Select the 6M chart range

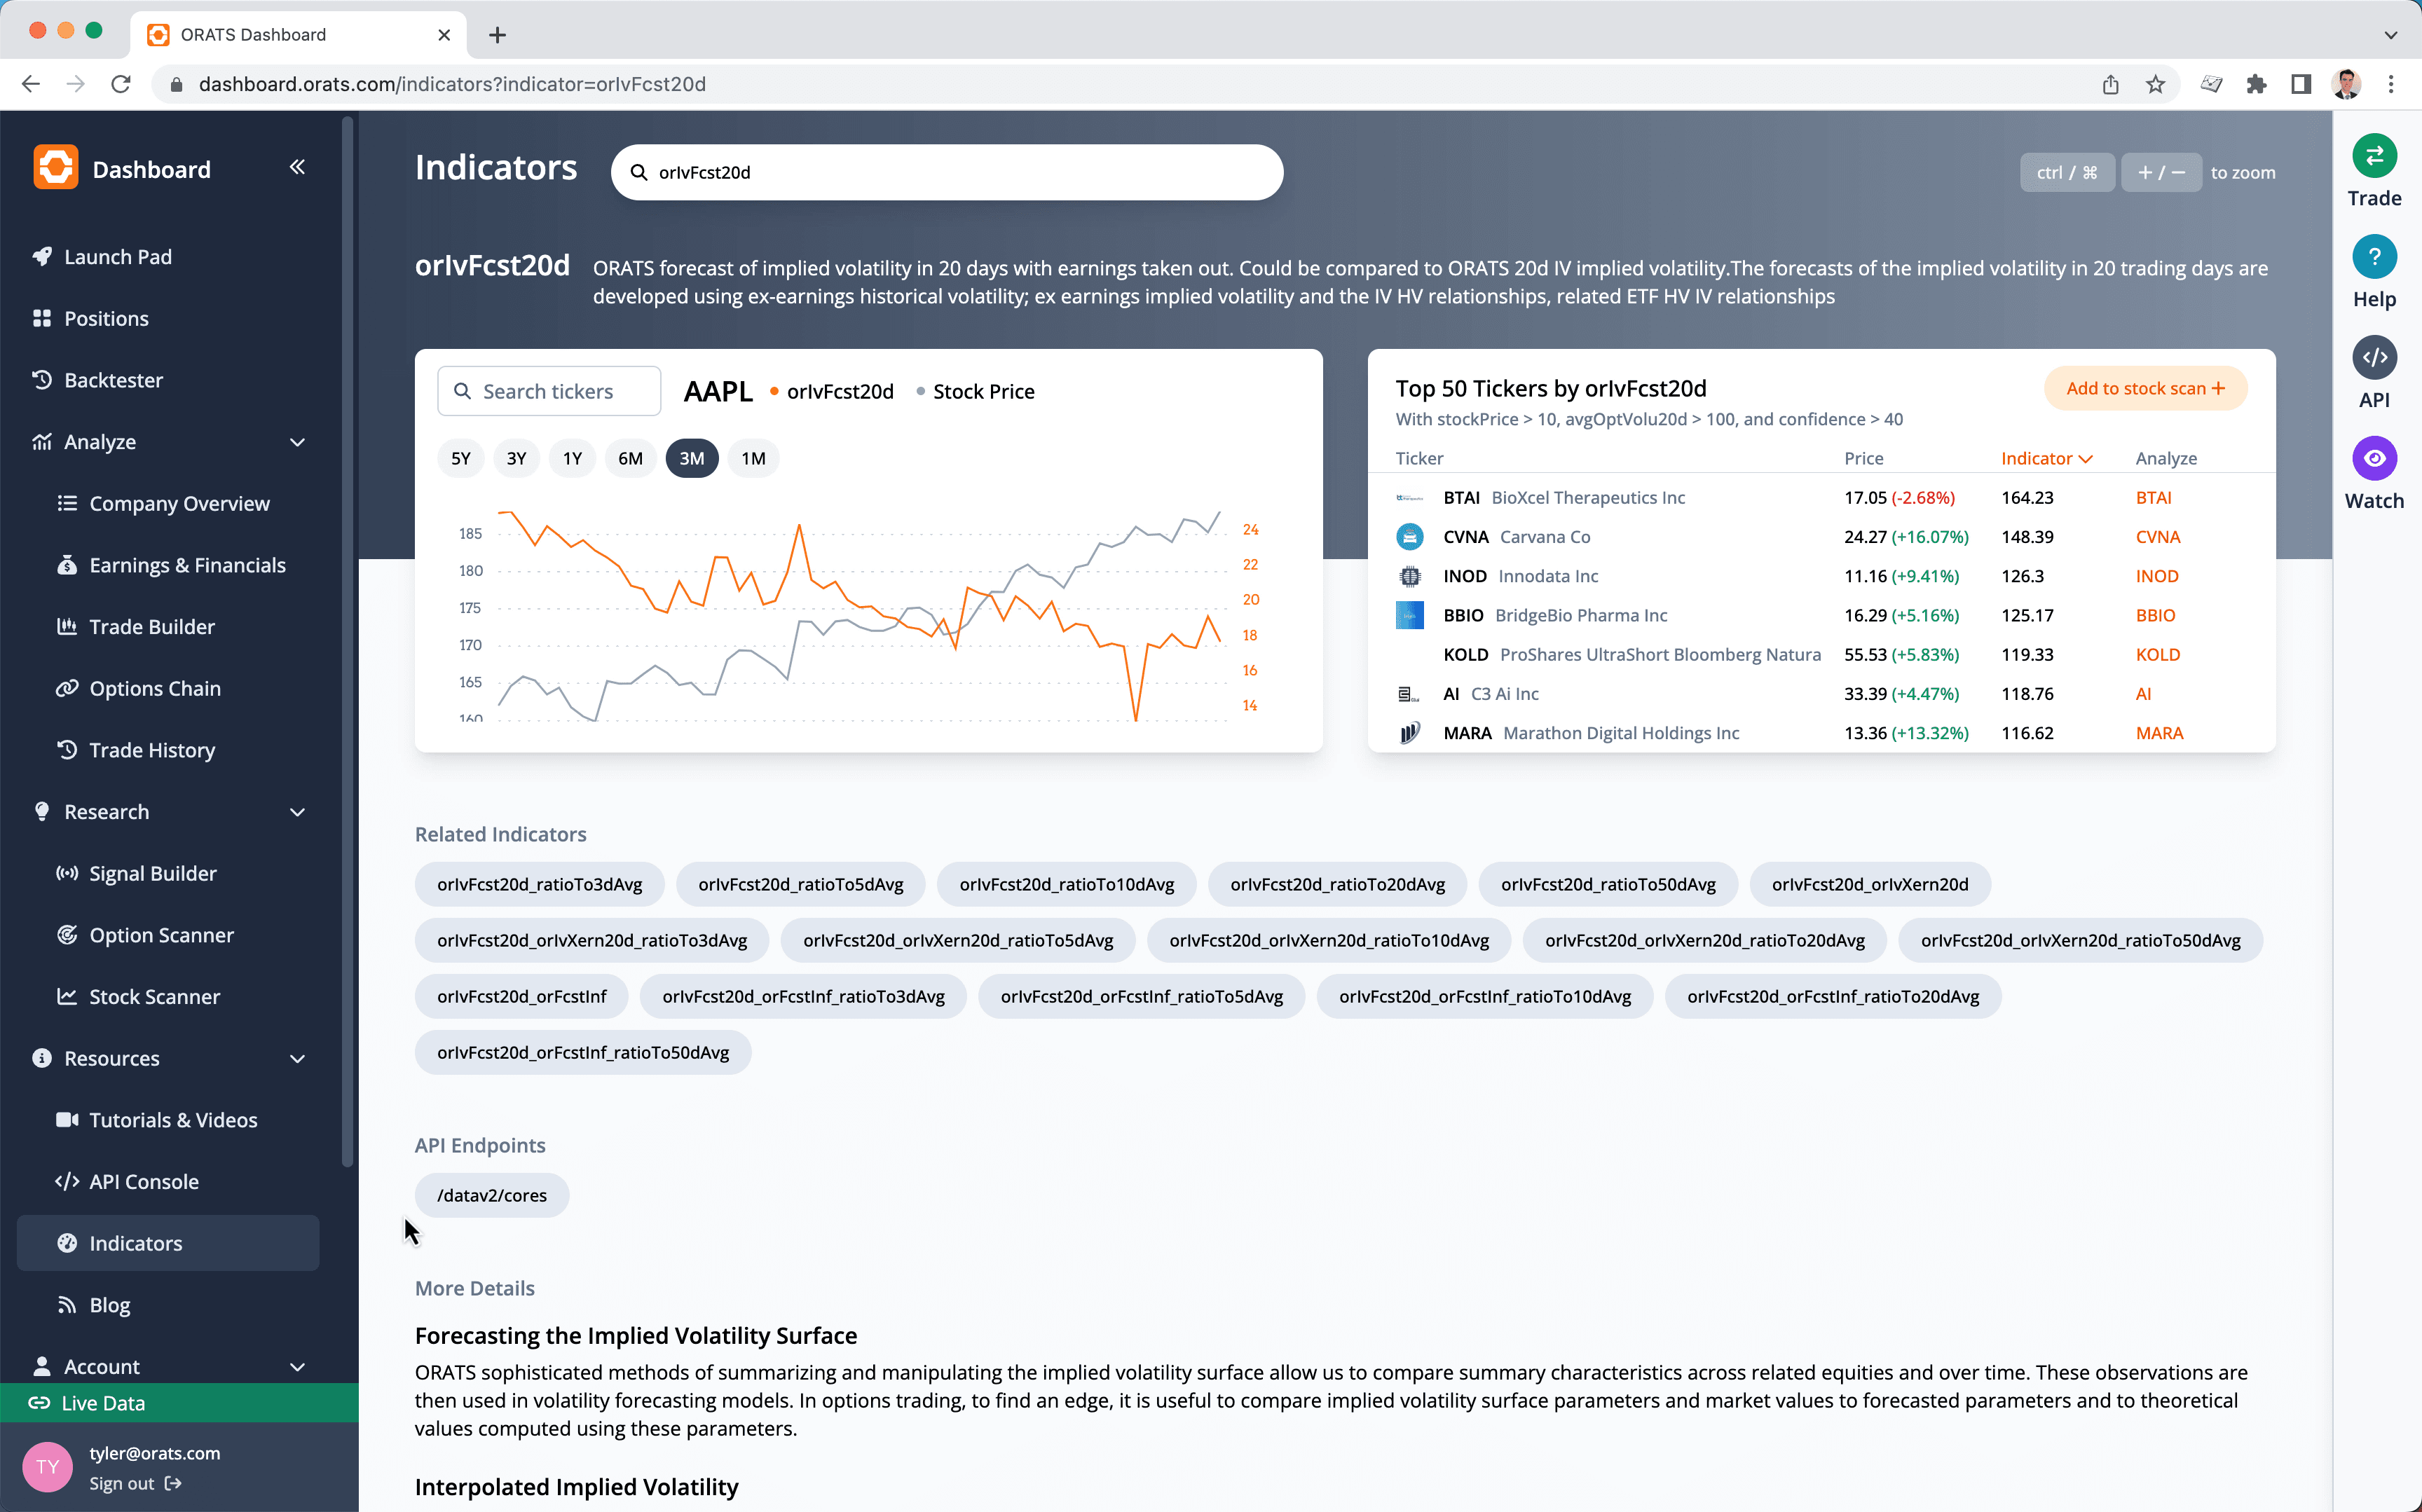click(x=630, y=458)
